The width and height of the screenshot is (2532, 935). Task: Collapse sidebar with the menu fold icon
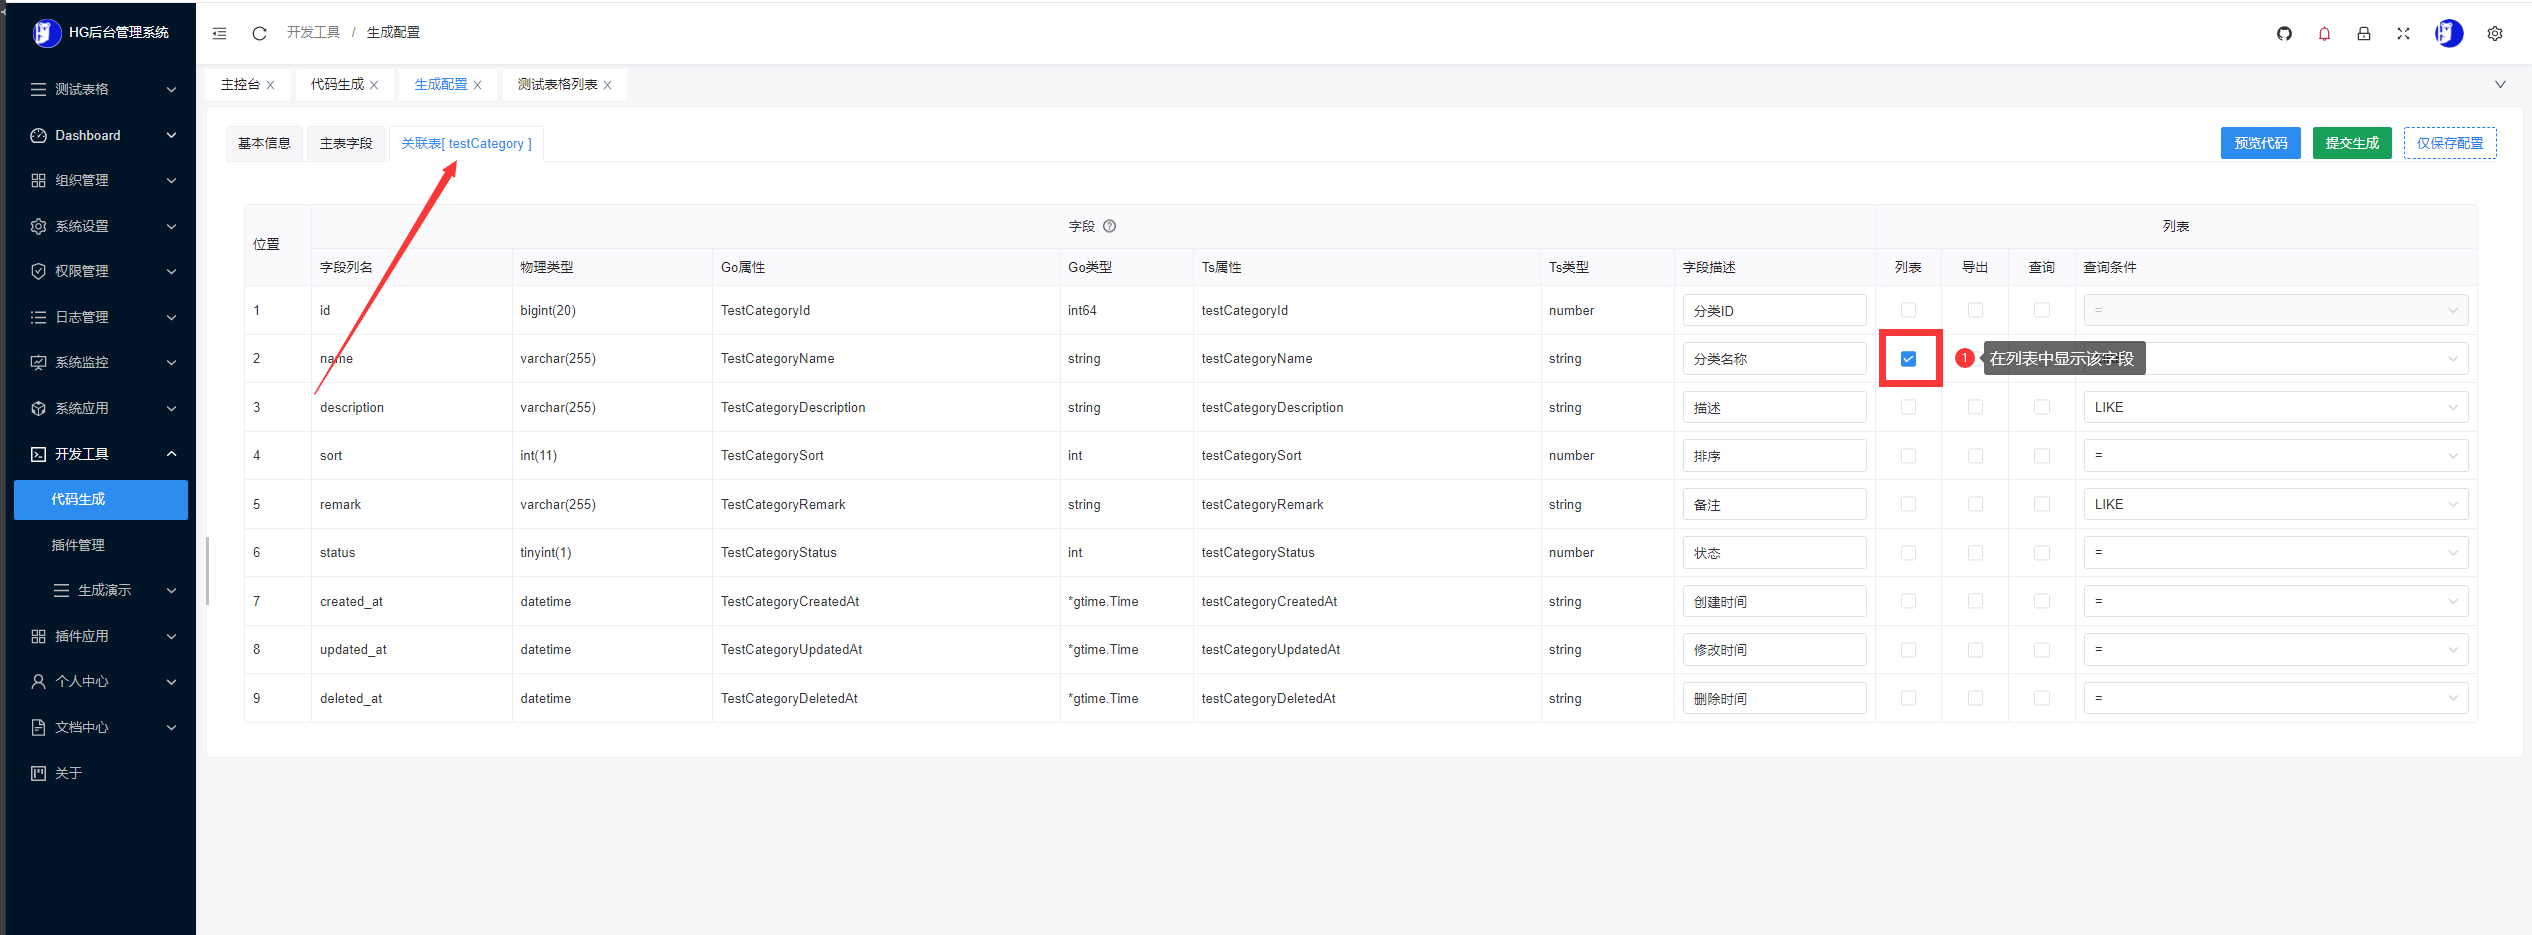[x=220, y=33]
